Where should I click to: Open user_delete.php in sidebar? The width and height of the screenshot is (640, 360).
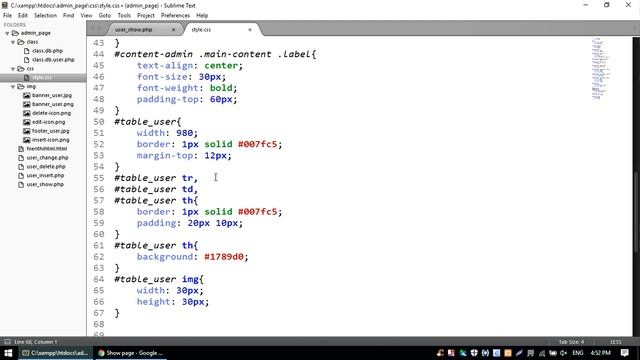coord(46,167)
